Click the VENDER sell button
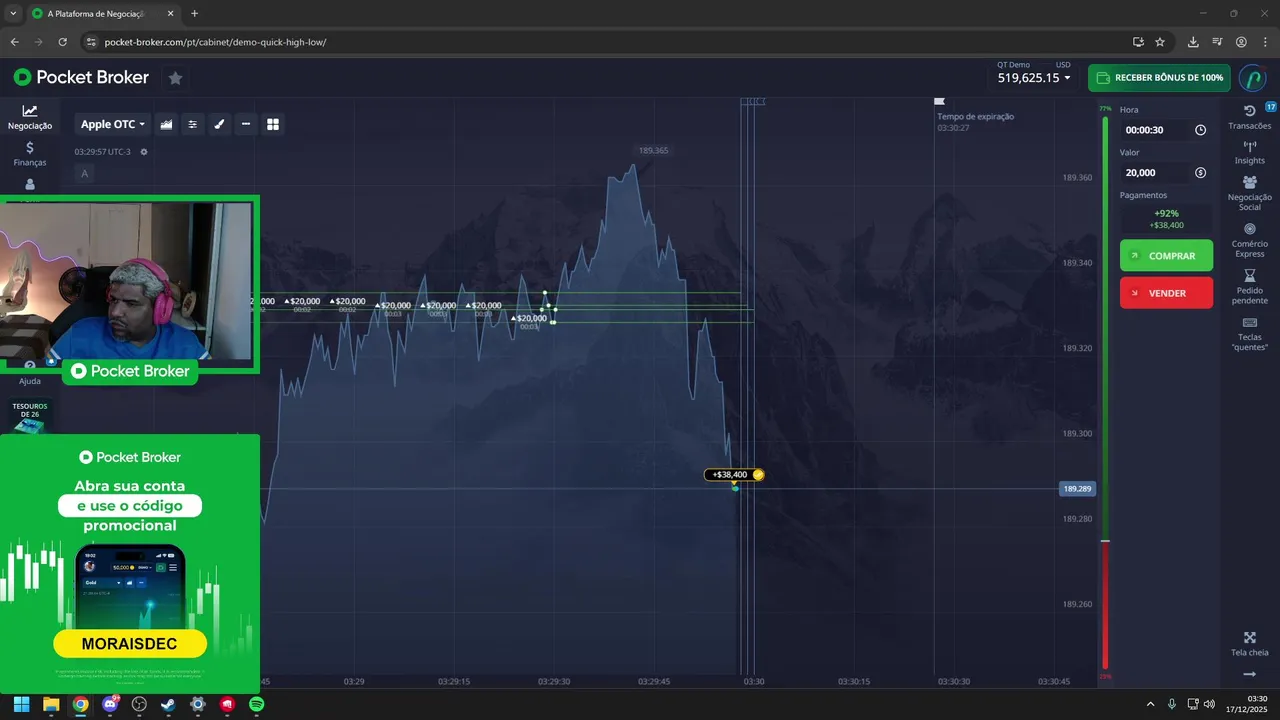The width and height of the screenshot is (1280, 720). click(x=1166, y=293)
